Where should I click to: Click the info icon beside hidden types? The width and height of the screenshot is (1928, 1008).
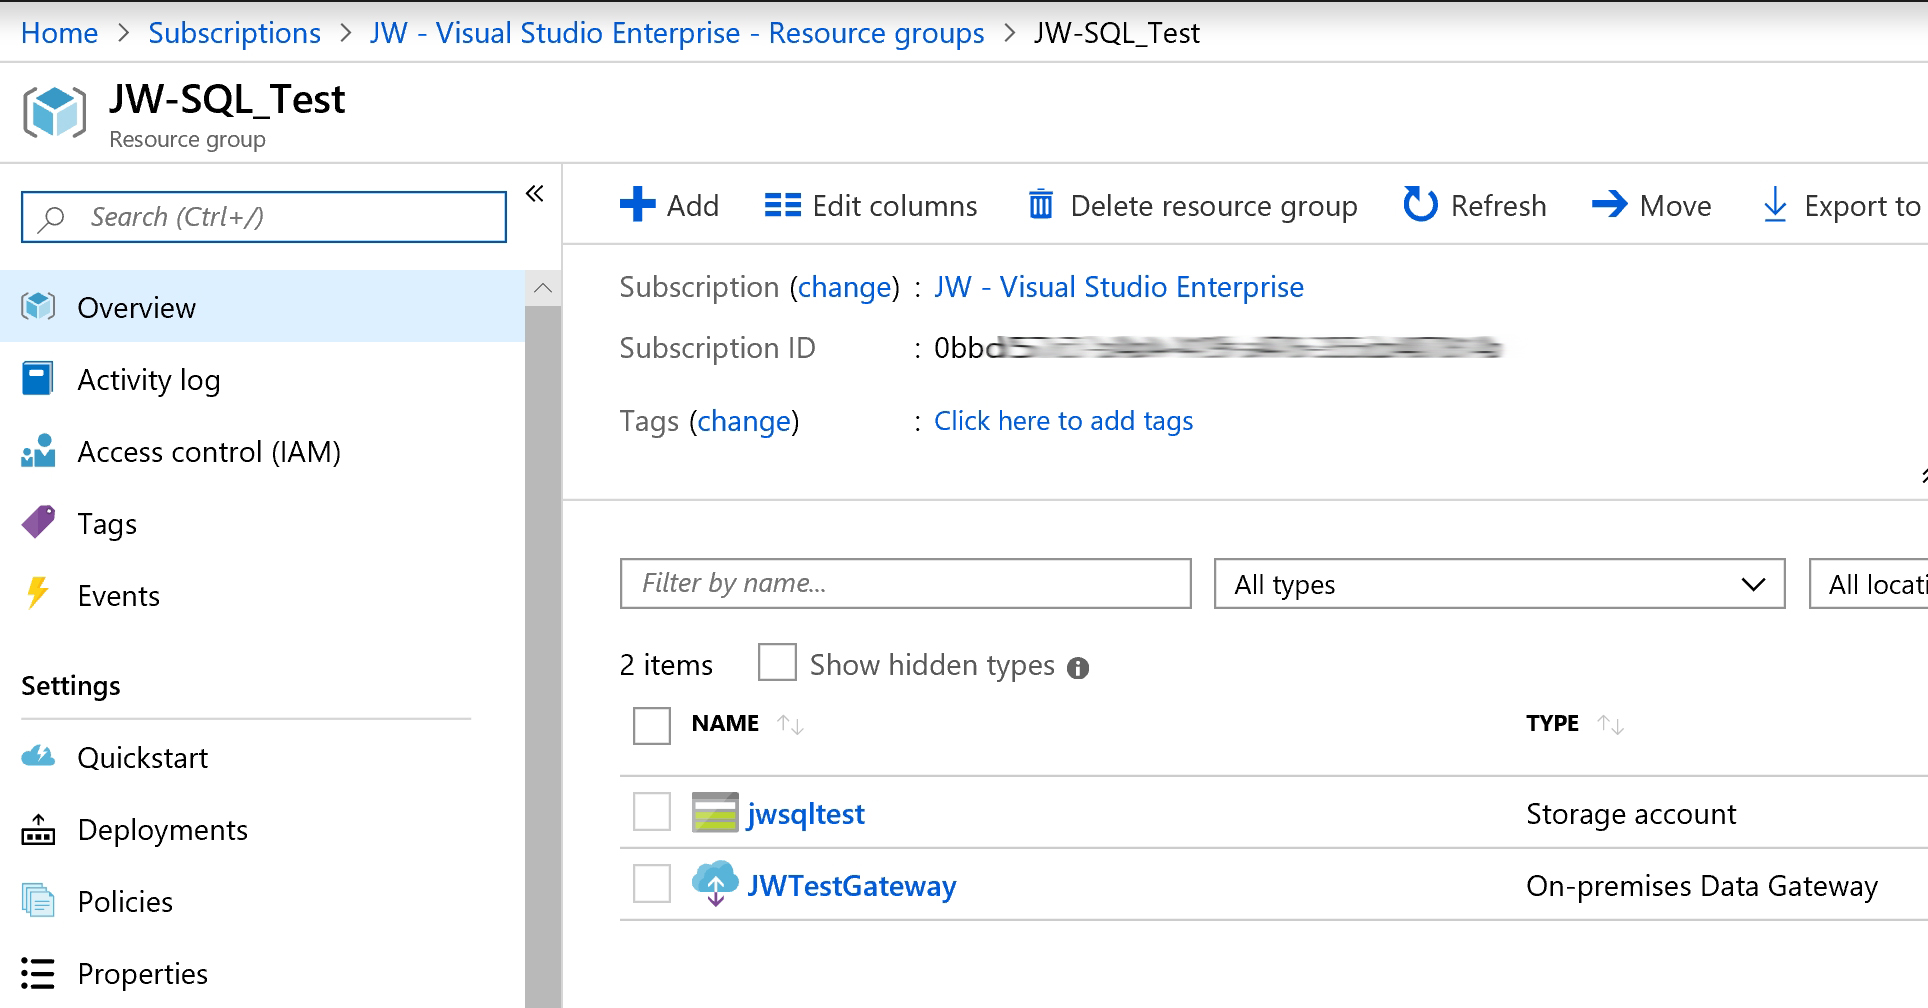[1078, 668]
